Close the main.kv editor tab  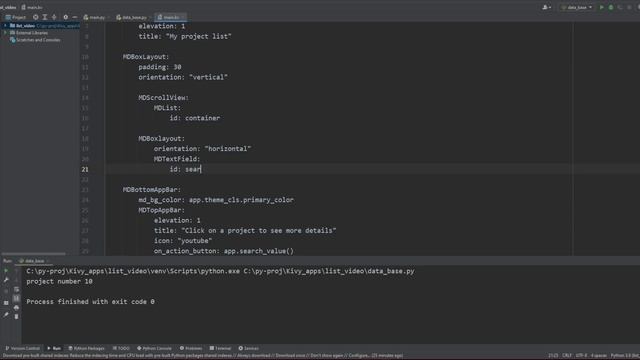click(183, 17)
